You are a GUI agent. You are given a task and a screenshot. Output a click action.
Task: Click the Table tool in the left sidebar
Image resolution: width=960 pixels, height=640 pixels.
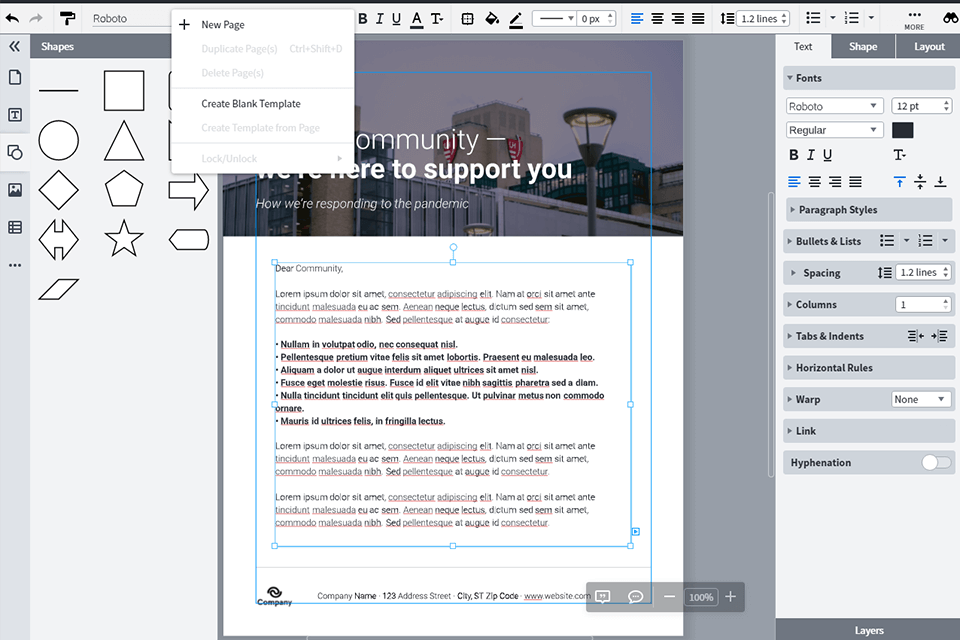[x=14, y=227]
